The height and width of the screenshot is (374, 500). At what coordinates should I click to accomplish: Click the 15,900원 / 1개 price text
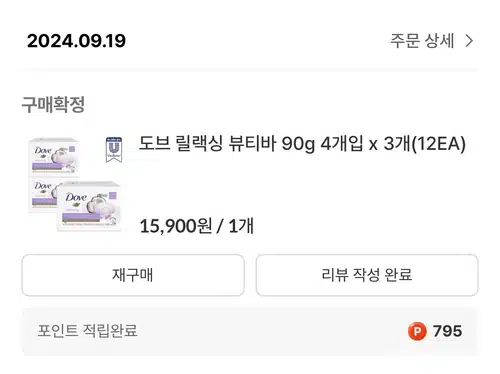[197, 226]
